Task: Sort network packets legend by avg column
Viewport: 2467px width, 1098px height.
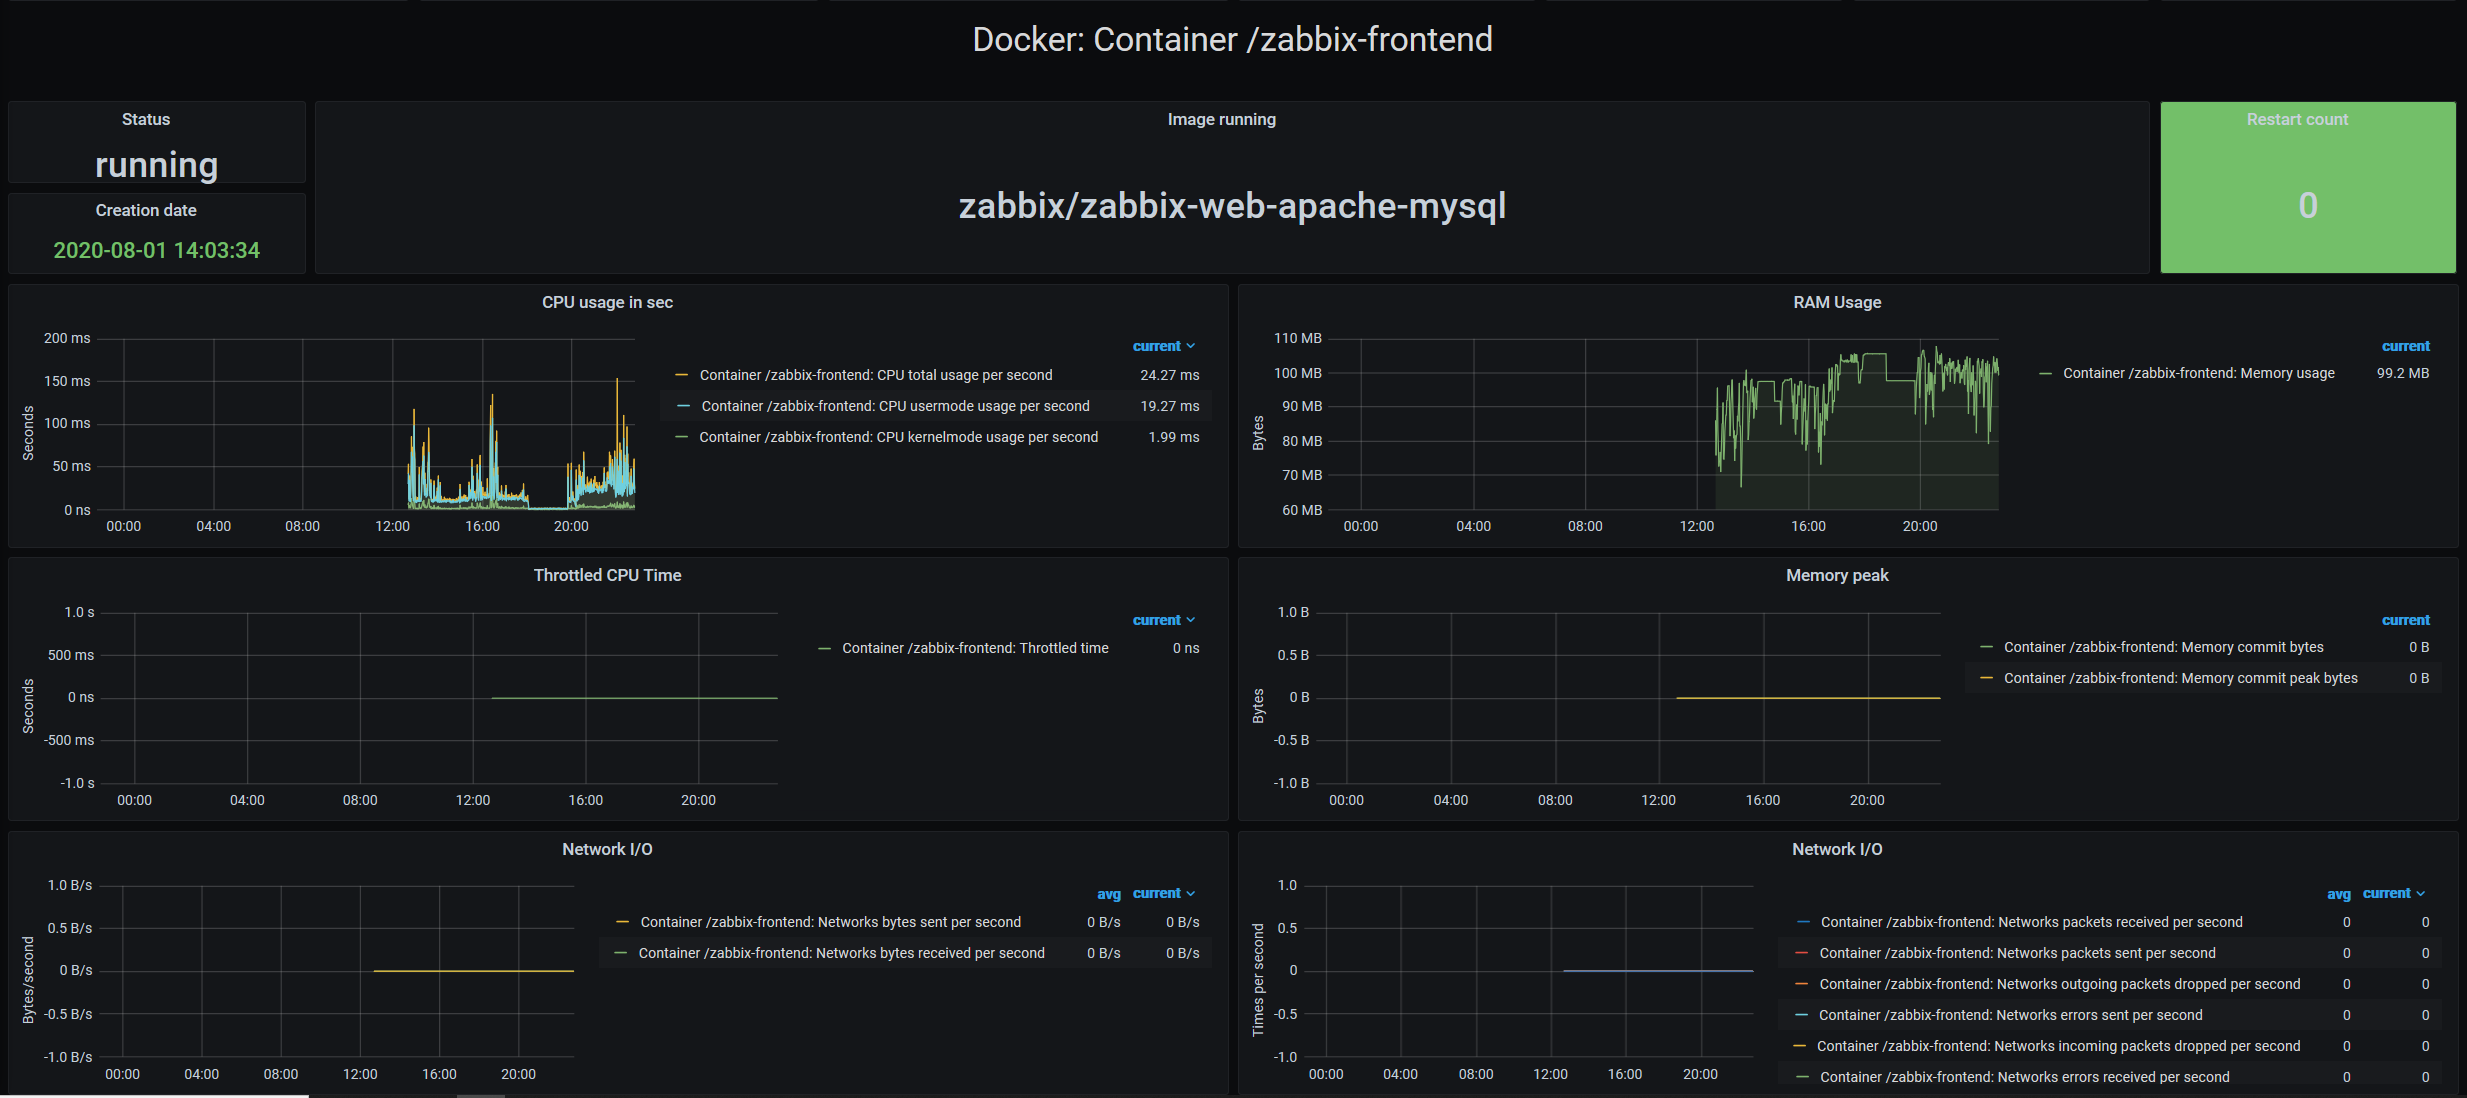Action: 2338,894
